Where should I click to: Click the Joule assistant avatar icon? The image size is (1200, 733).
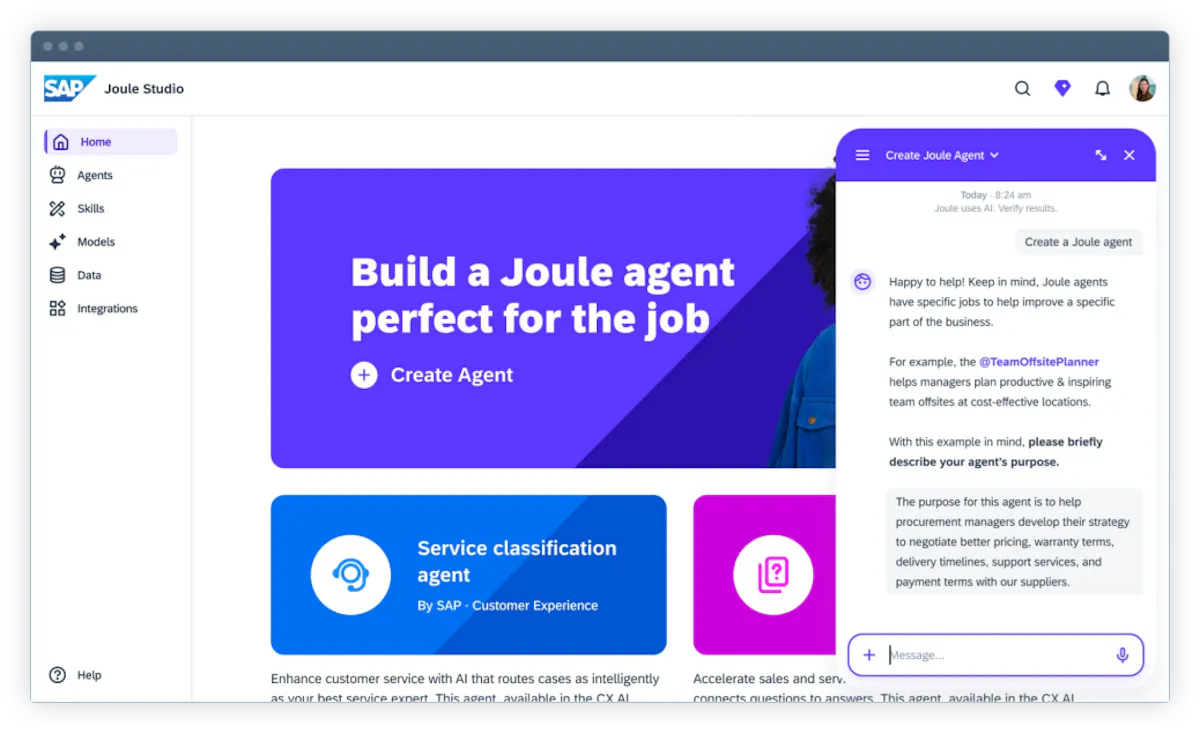click(x=862, y=282)
